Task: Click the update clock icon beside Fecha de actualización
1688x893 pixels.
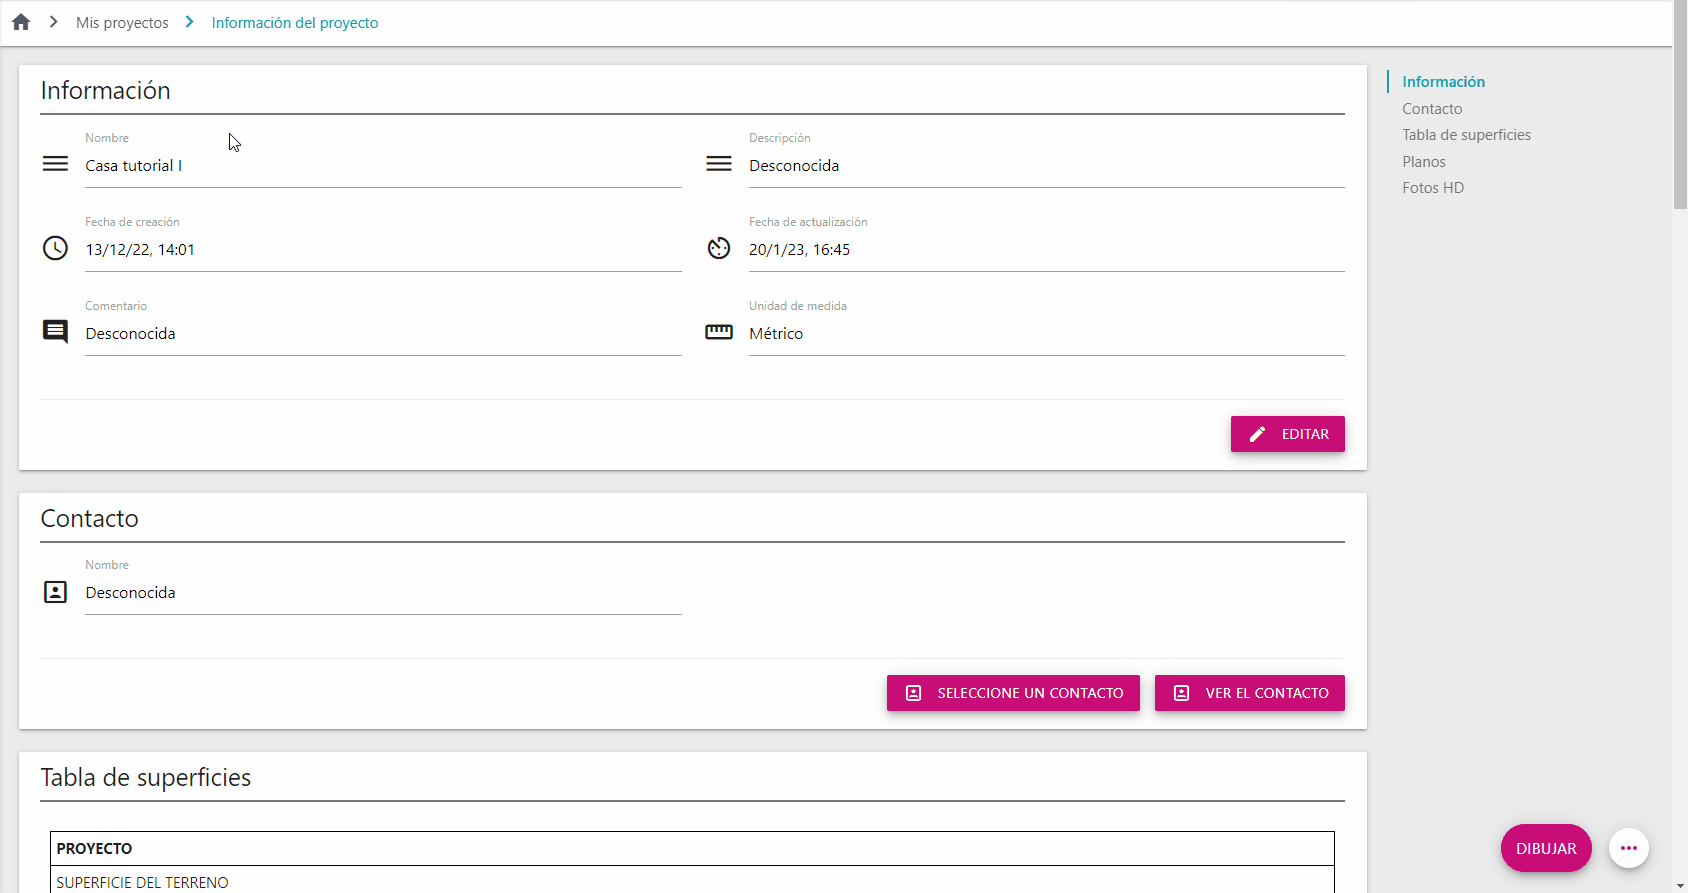Action: tap(719, 248)
